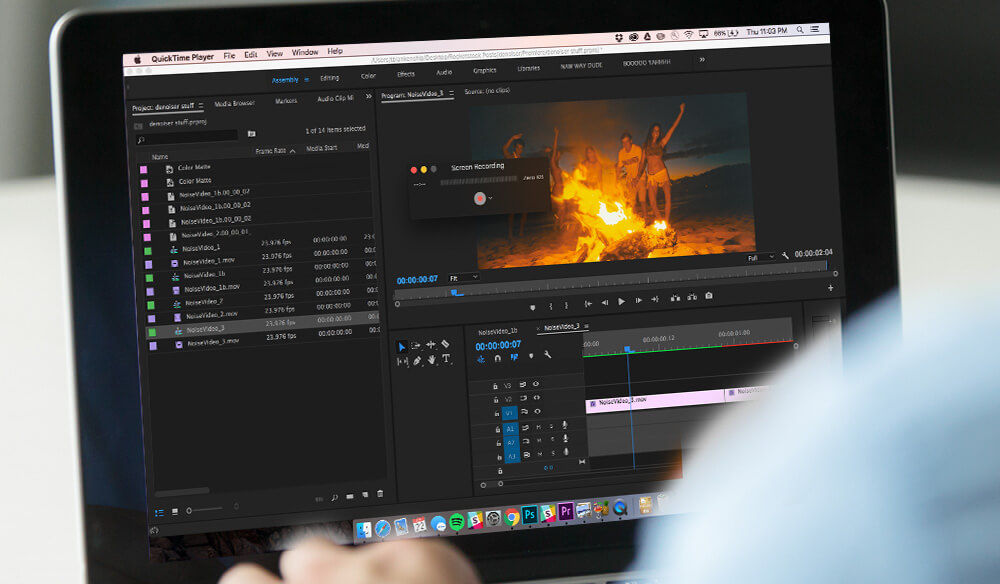The height and width of the screenshot is (584, 1000).
Task: Click the New Item icon in Project panel
Action: [365, 495]
